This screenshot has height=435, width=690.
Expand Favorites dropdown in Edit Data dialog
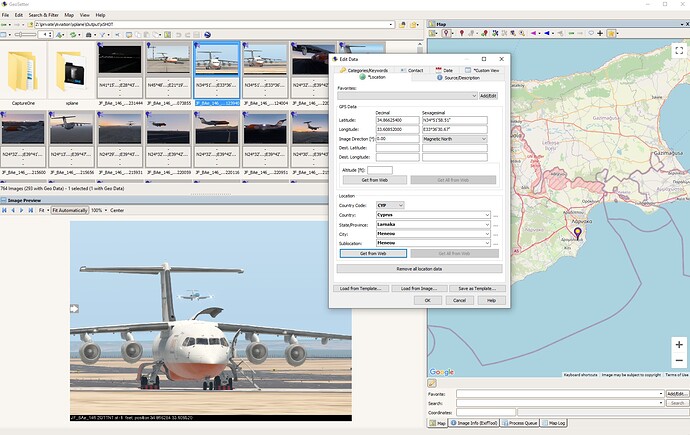[x=473, y=96]
